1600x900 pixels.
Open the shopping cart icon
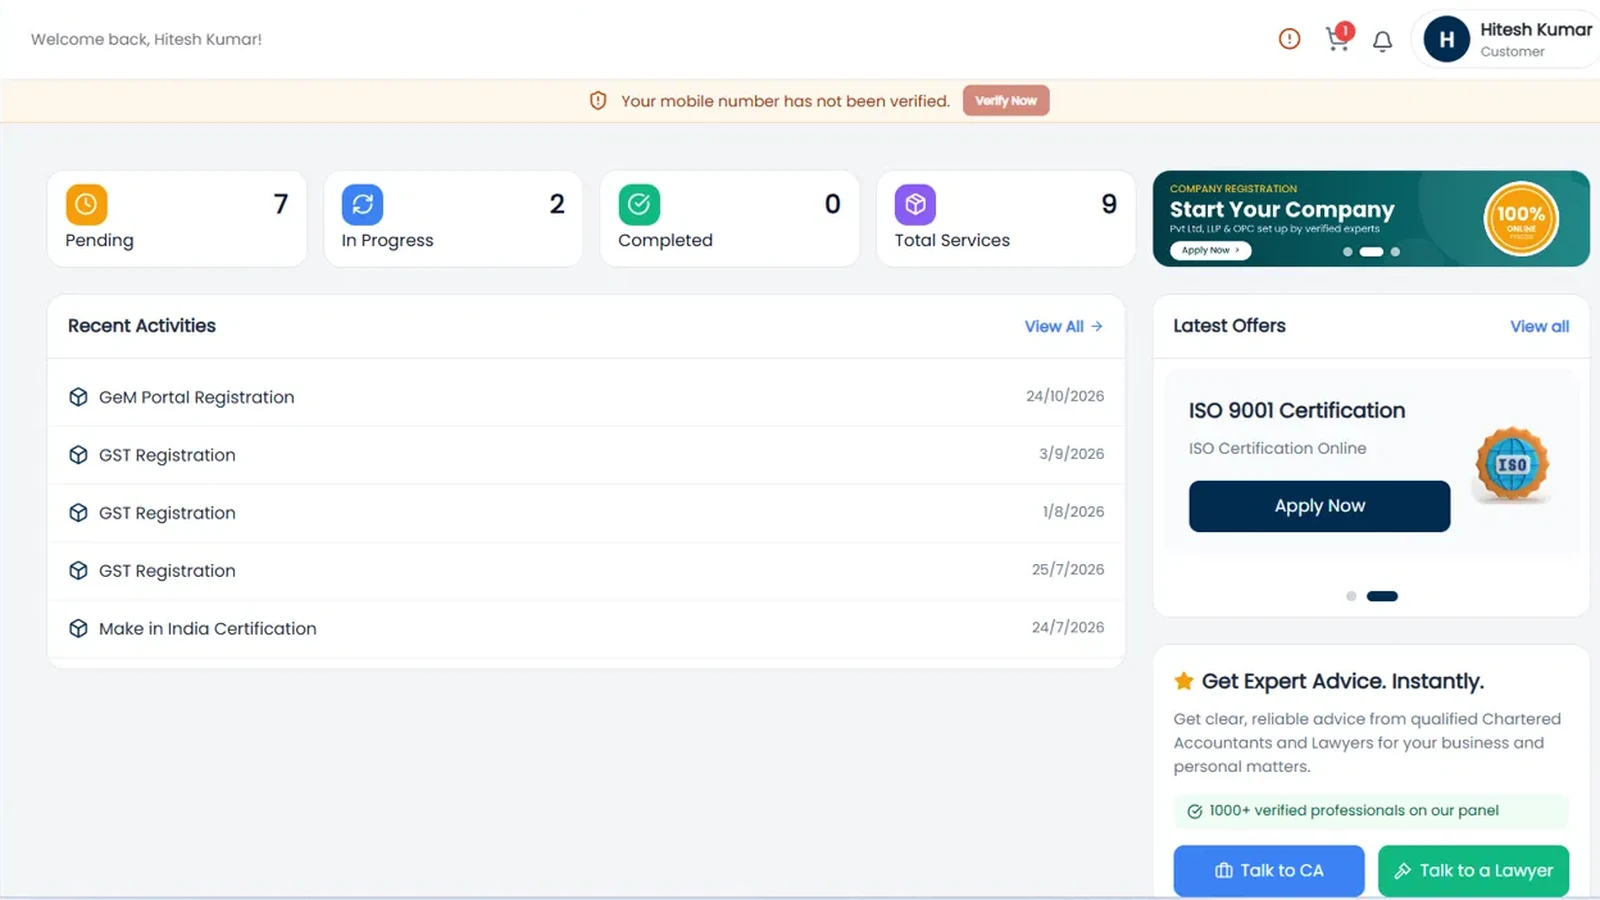[1338, 38]
